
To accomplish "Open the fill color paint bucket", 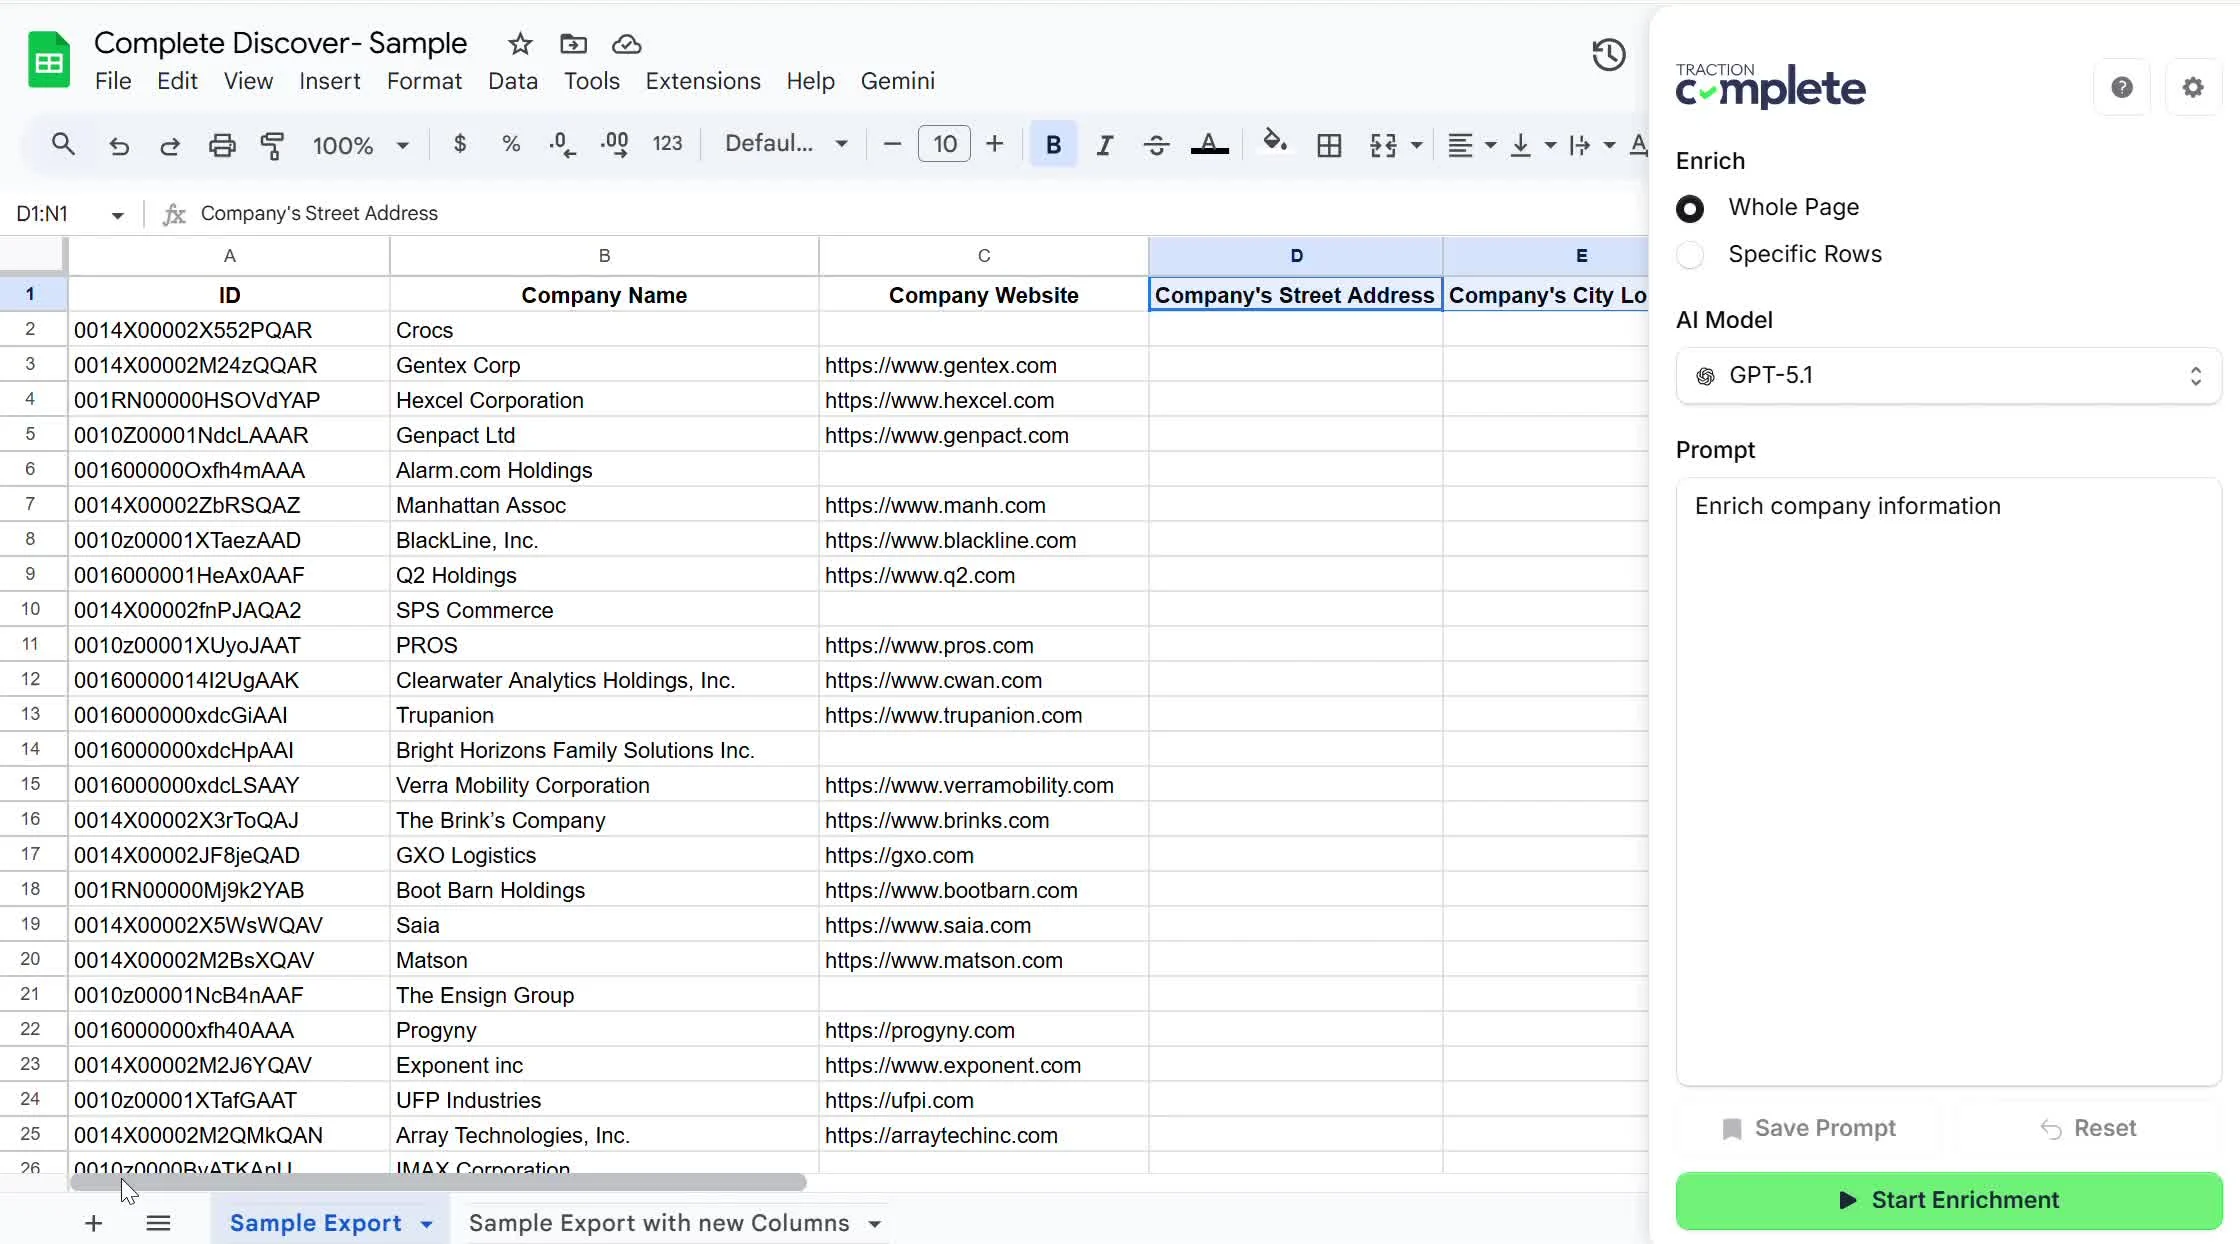I will pyautogui.click(x=1274, y=143).
